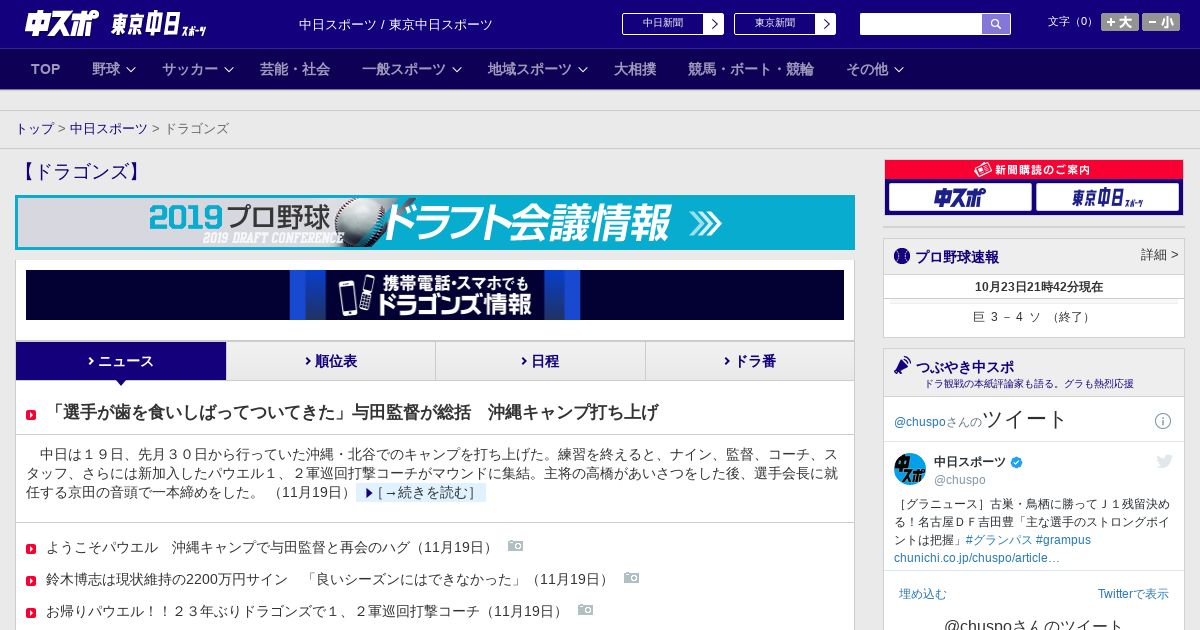Expand the 一般スポーツ dropdown chevron

coord(457,69)
